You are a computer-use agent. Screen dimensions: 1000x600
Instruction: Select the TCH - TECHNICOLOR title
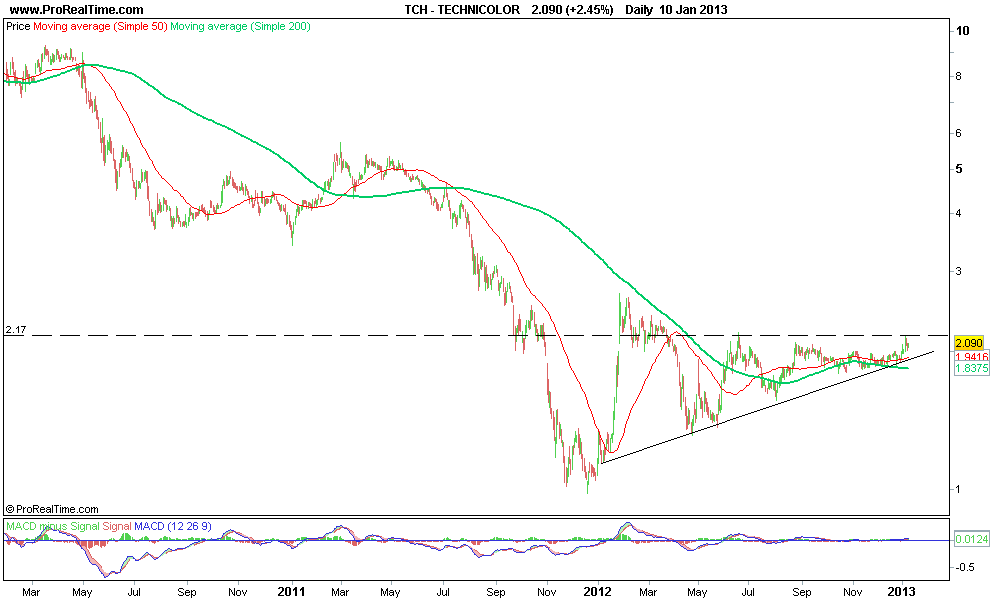point(462,10)
